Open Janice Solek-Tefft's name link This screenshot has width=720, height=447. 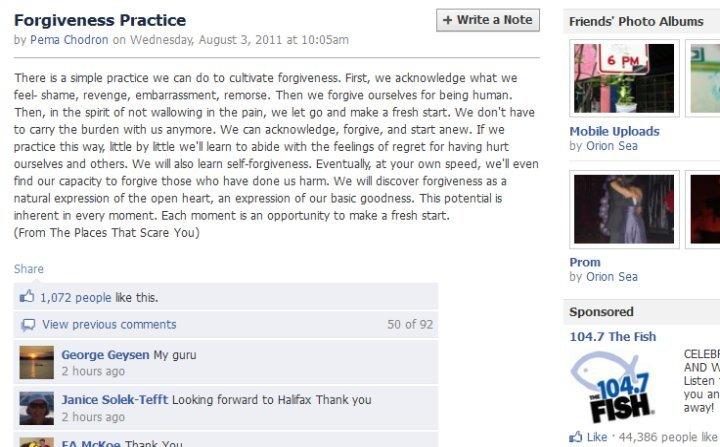[115, 400]
